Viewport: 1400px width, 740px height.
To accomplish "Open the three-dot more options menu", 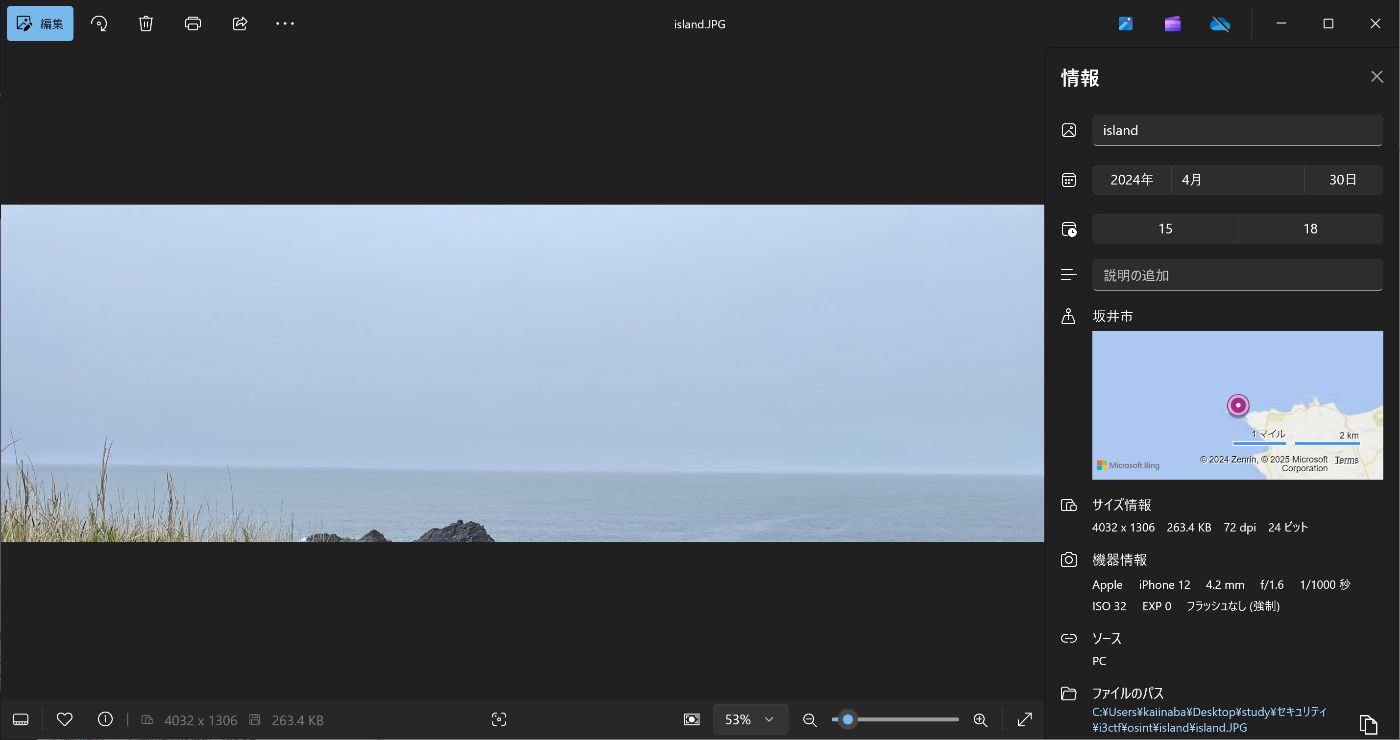I will 285,23.
